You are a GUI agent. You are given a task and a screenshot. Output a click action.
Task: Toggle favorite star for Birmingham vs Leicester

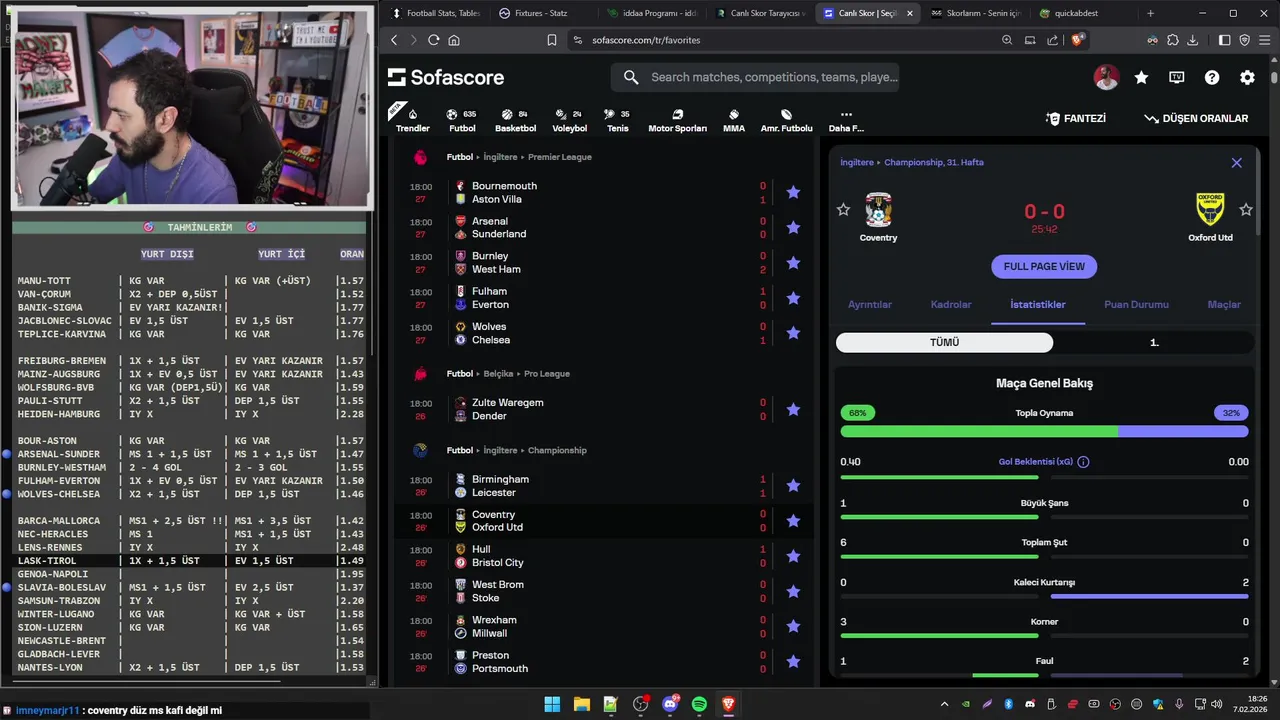(793, 485)
